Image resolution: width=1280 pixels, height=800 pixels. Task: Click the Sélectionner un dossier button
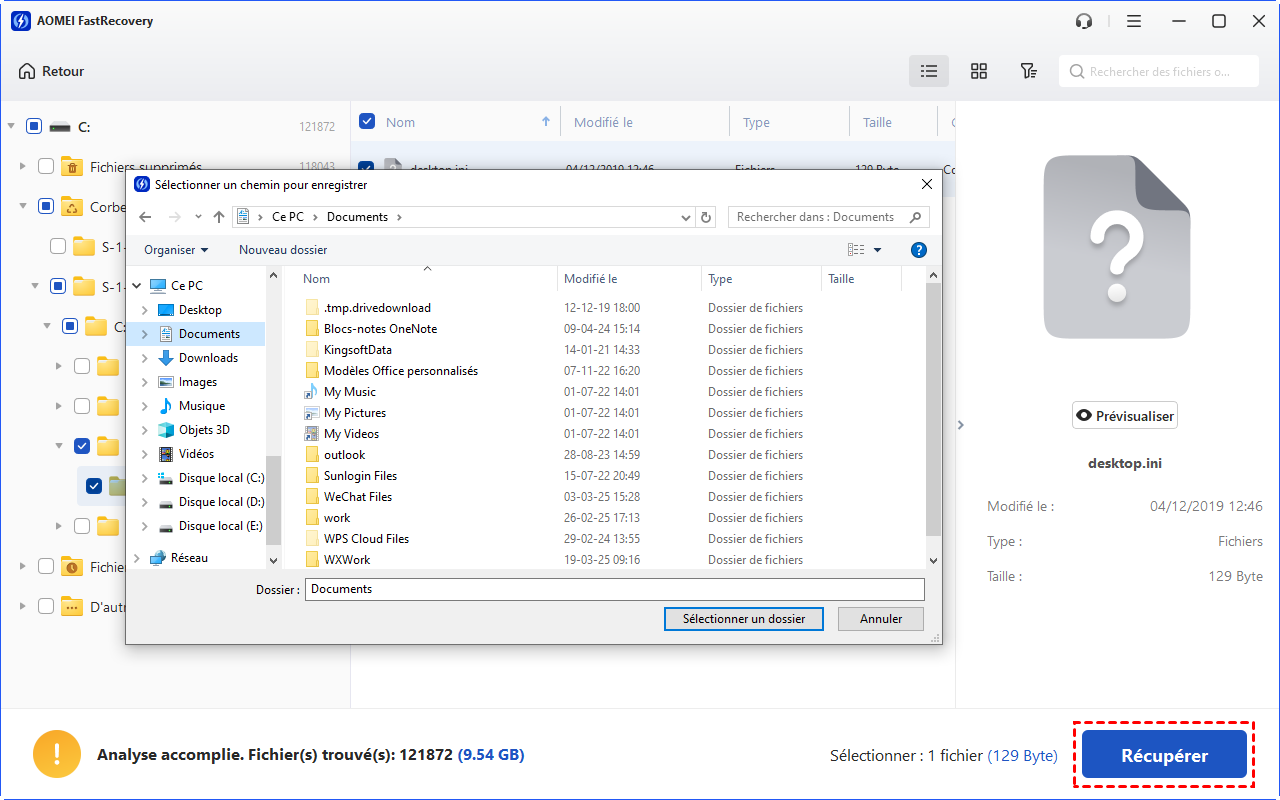coord(743,619)
